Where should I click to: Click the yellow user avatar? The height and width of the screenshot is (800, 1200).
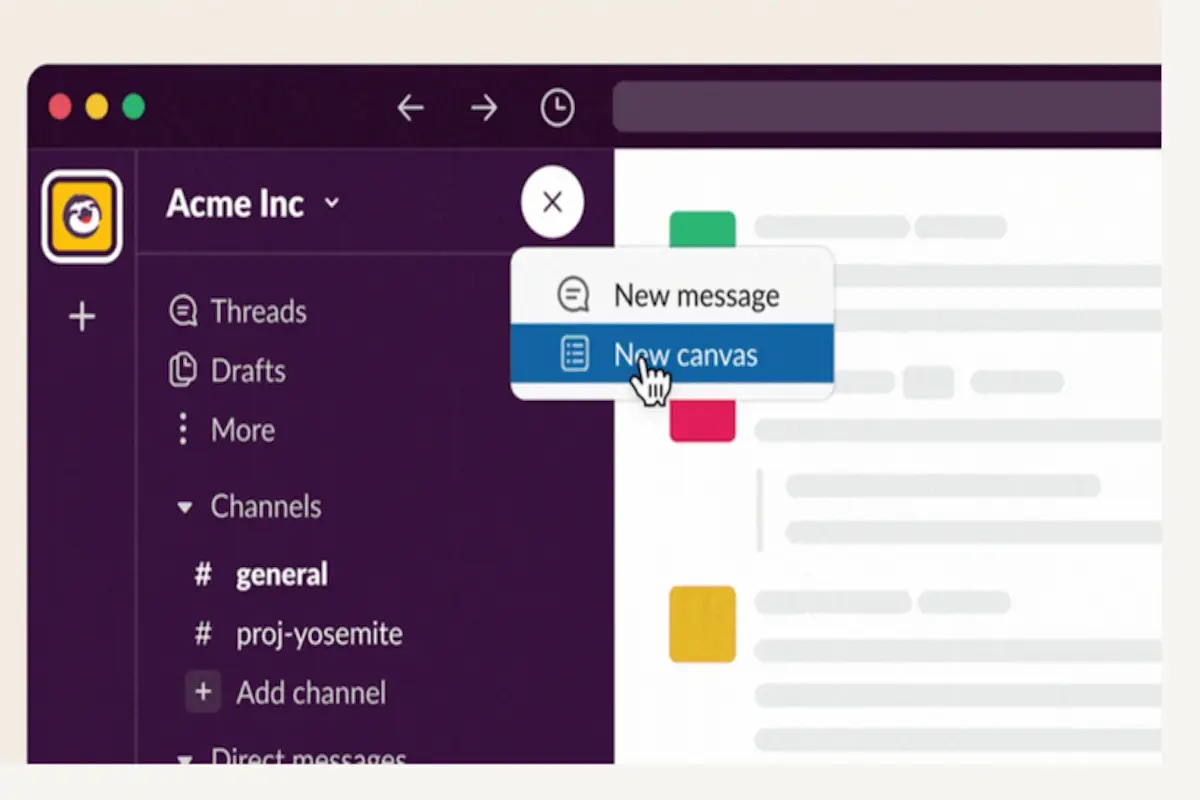click(x=702, y=624)
